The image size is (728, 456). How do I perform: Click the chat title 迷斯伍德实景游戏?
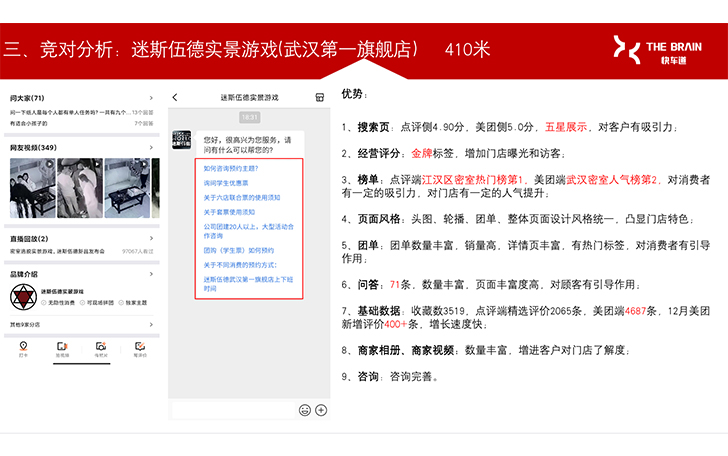[x=249, y=98]
